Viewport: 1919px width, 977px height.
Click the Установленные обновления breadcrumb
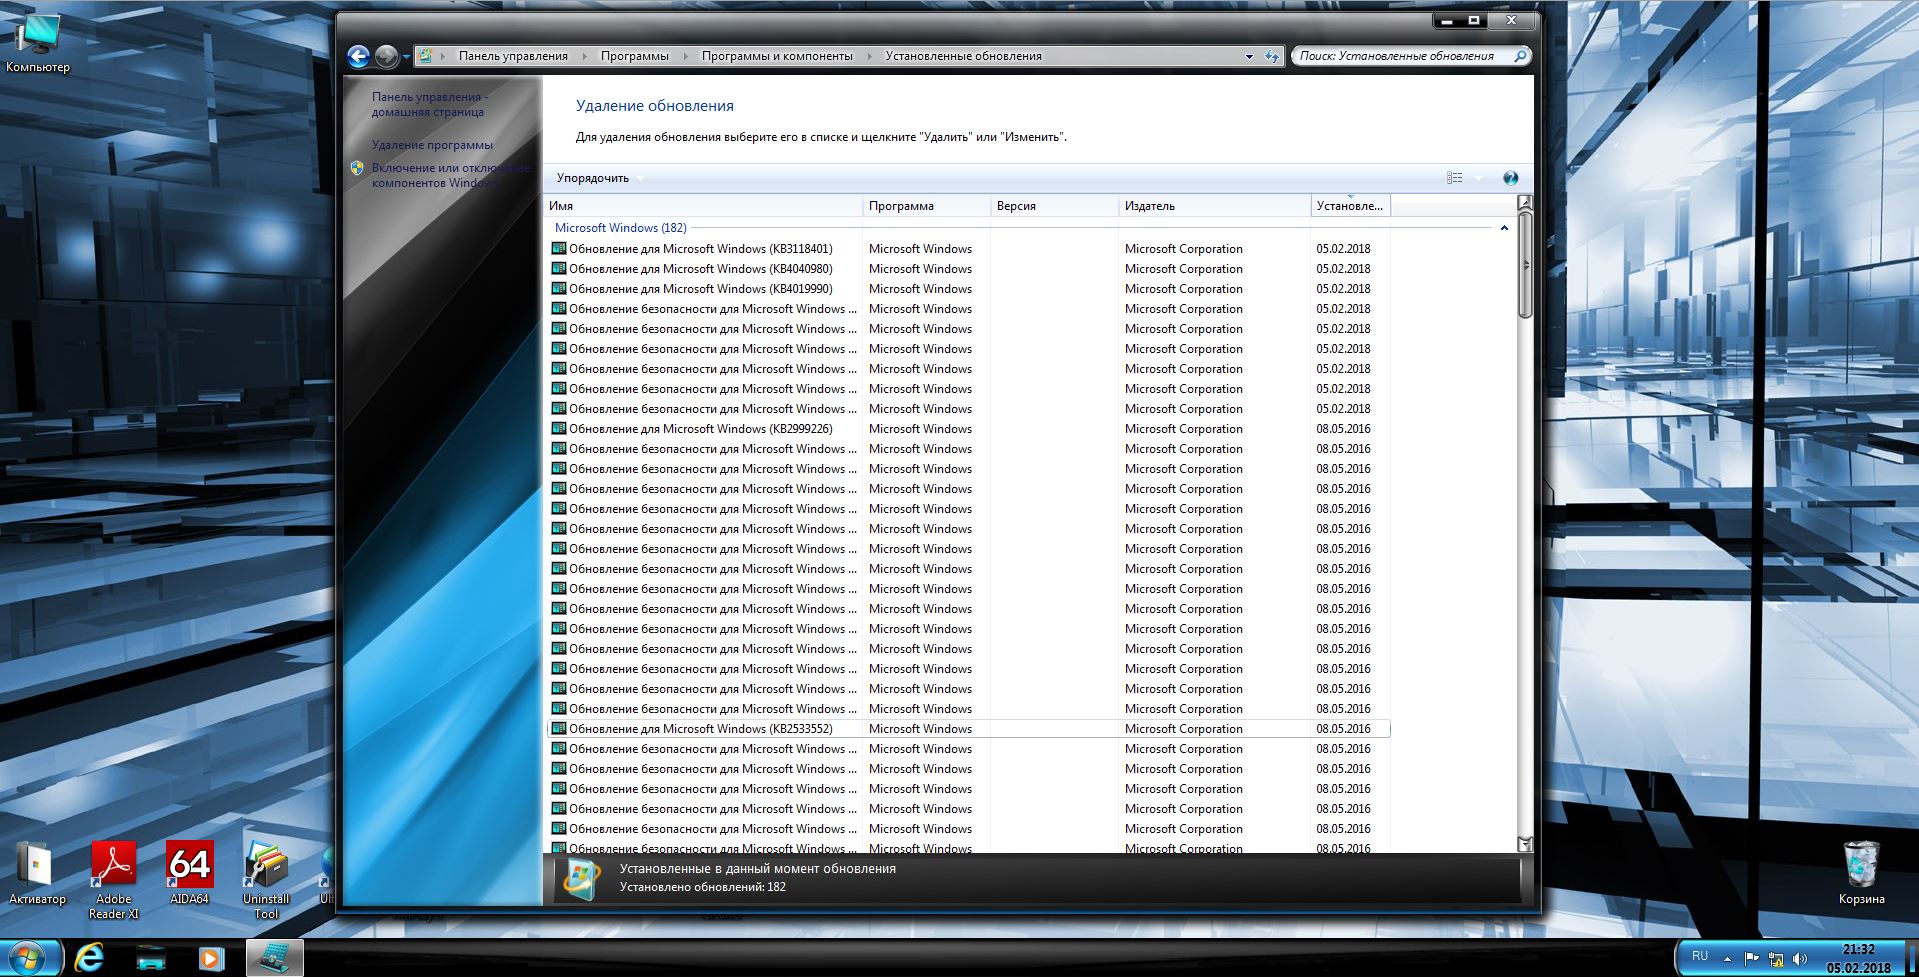pos(964,56)
